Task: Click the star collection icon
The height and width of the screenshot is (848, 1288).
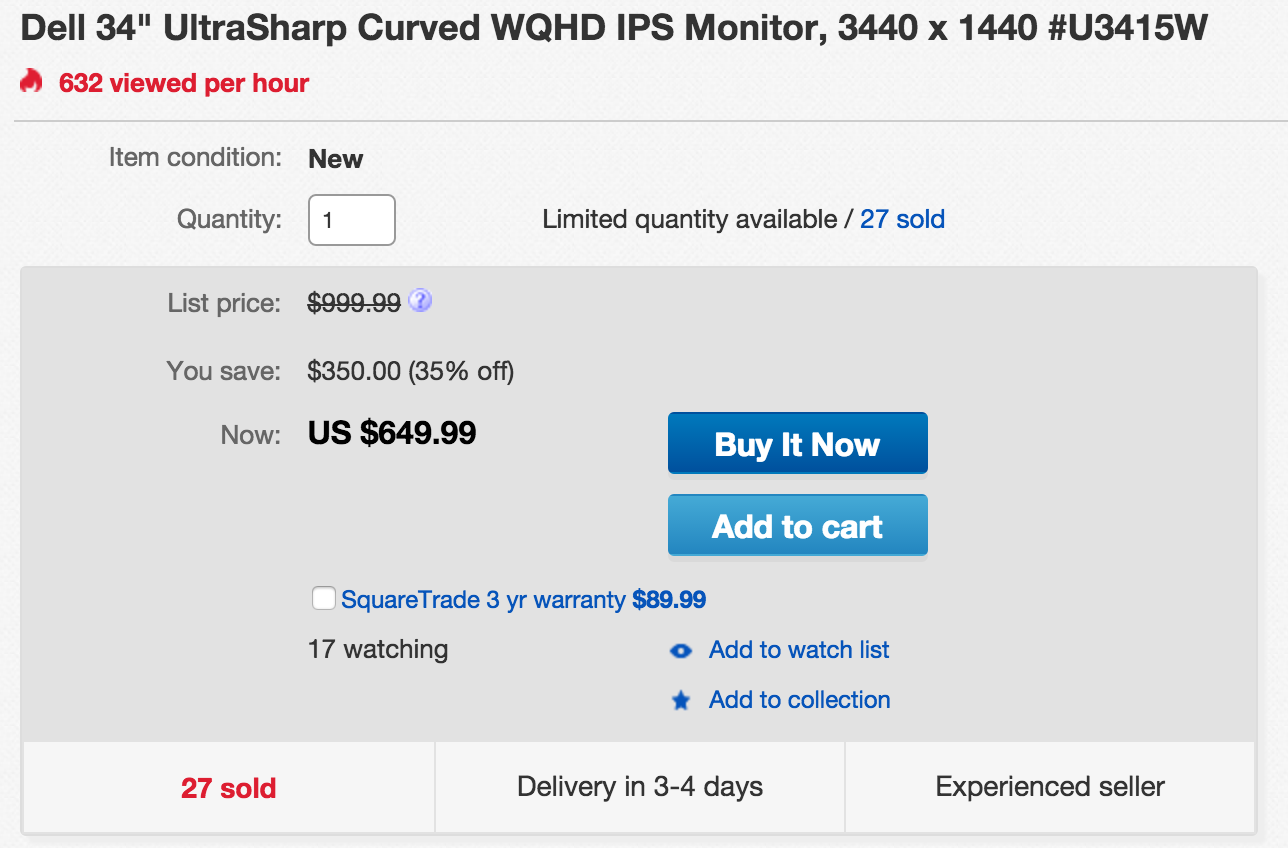Action: (x=681, y=700)
